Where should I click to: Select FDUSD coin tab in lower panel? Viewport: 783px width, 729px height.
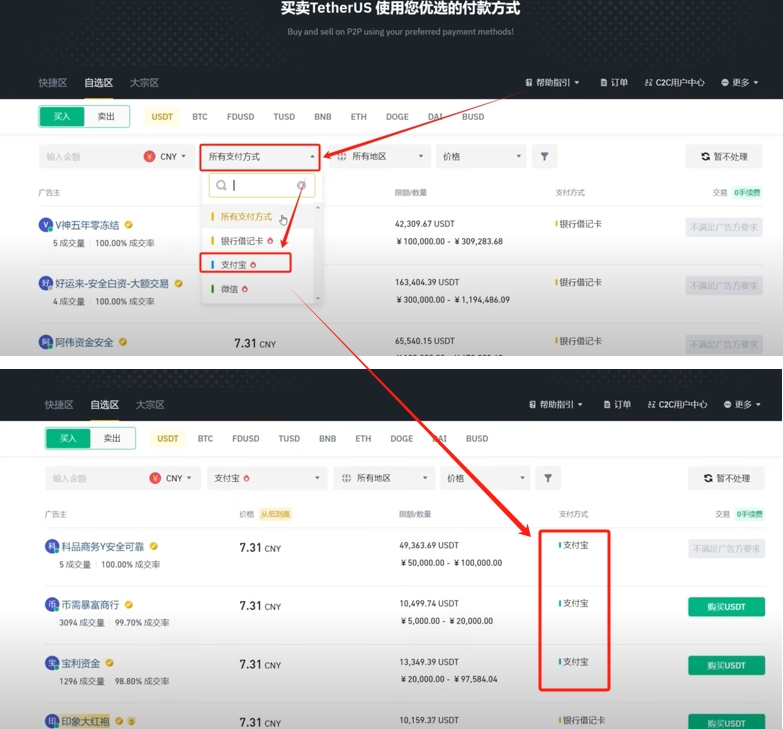pyautogui.click(x=245, y=438)
